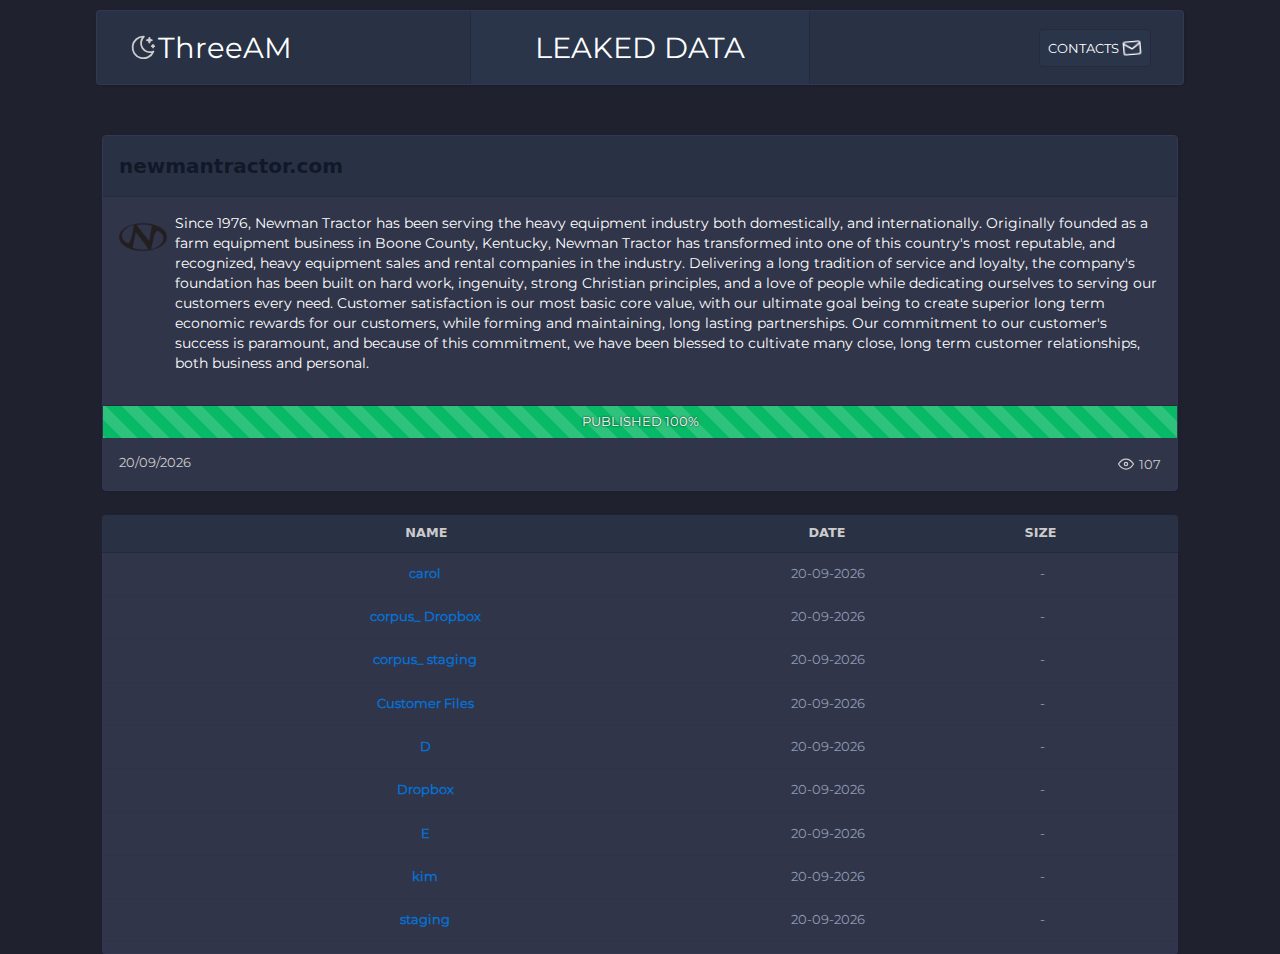Open the corpus_ Dropbox folder link
Image resolution: width=1280 pixels, height=954 pixels.
click(425, 617)
